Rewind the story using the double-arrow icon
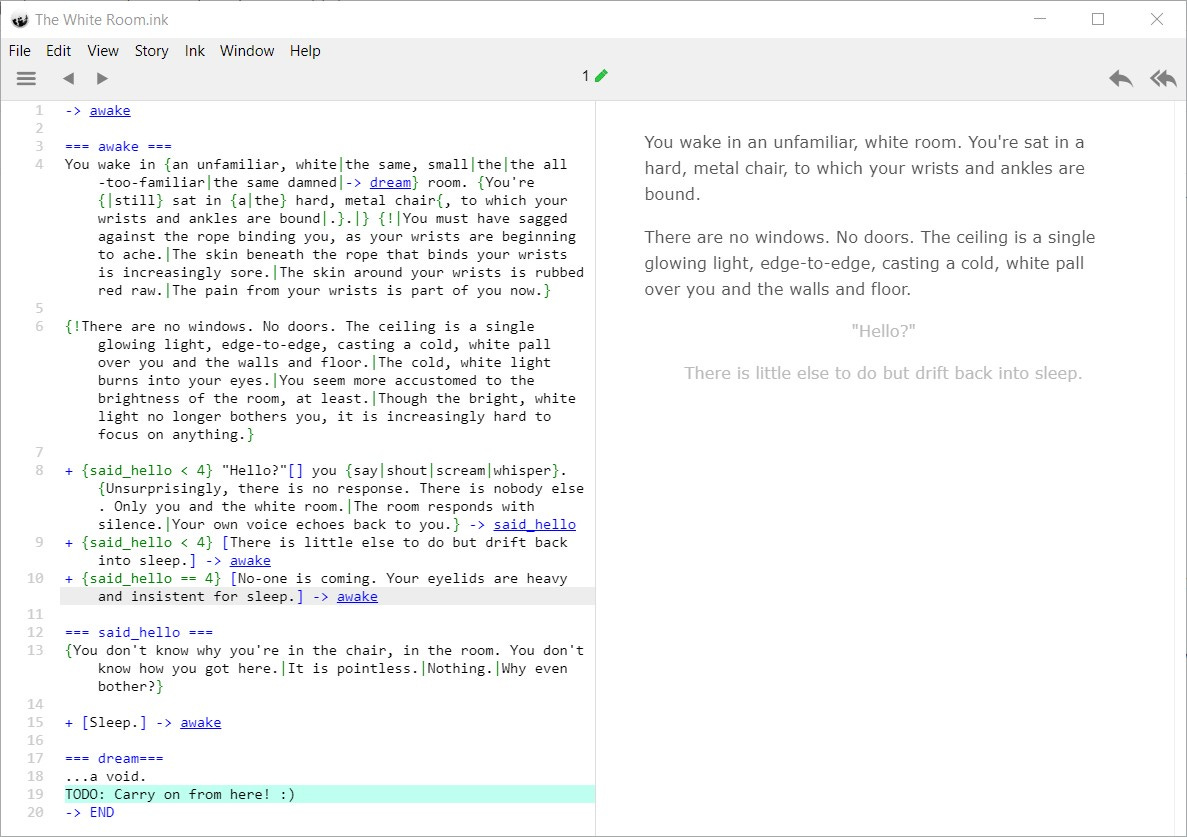This screenshot has height=837, width=1187. pos(1163,77)
